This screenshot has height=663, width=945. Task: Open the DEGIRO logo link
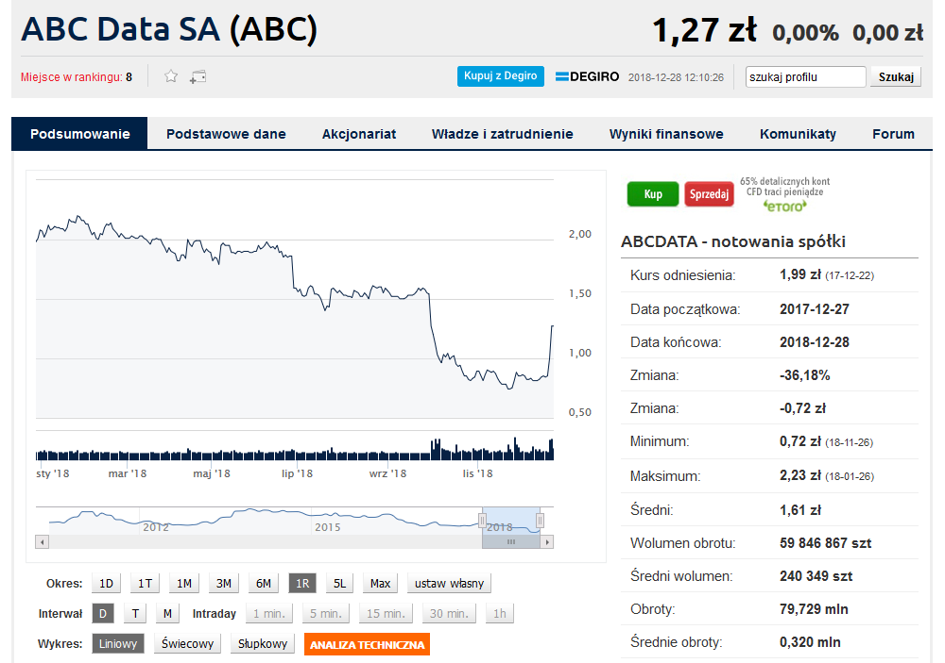pos(587,77)
